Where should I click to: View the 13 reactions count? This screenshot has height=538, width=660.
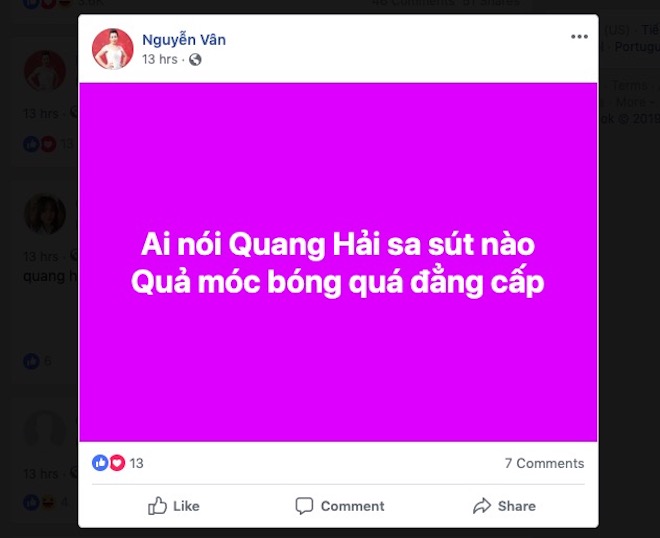(136, 463)
